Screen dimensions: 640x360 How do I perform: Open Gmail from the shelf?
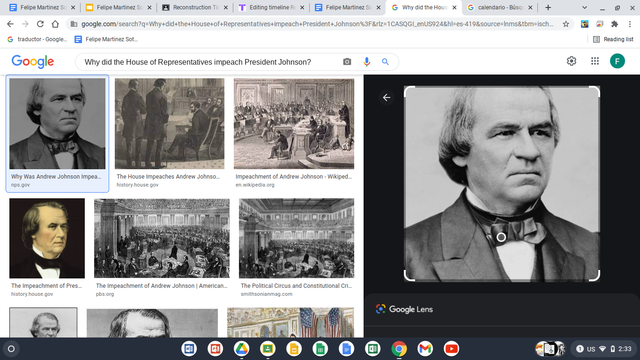[425, 349]
